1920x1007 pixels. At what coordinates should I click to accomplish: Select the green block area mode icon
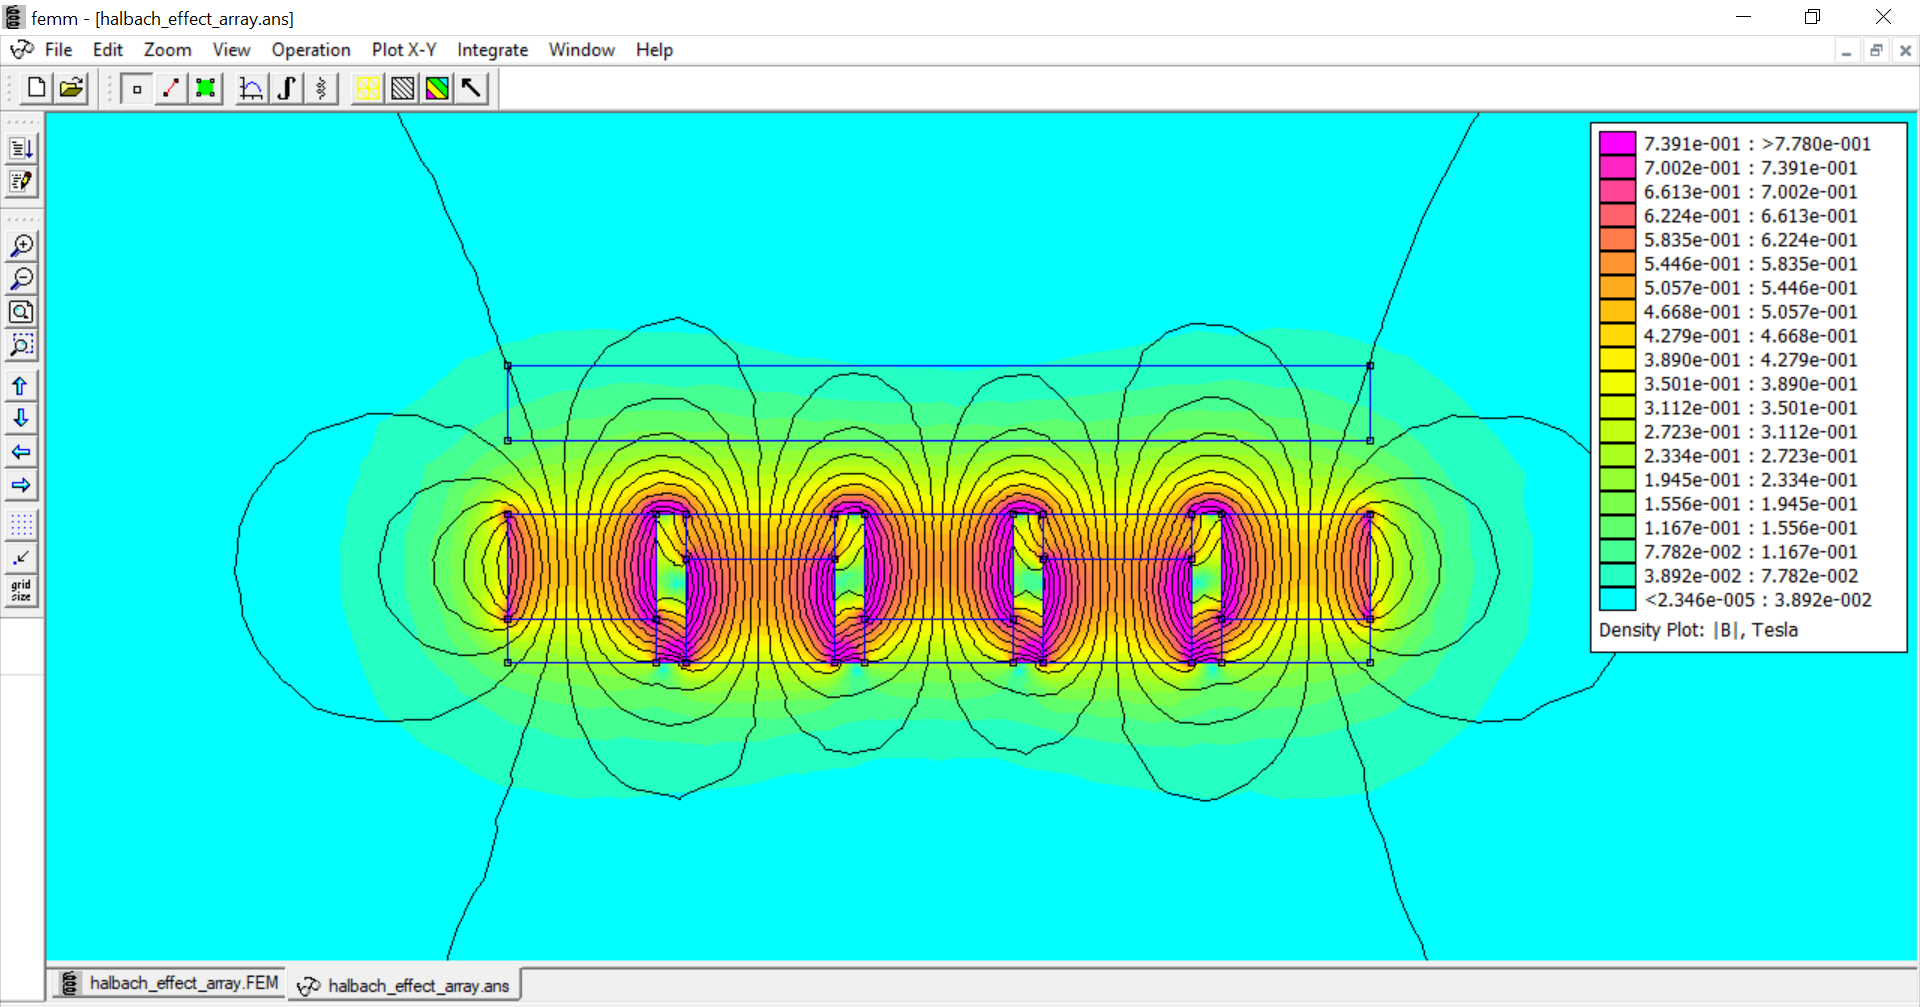pos(205,88)
